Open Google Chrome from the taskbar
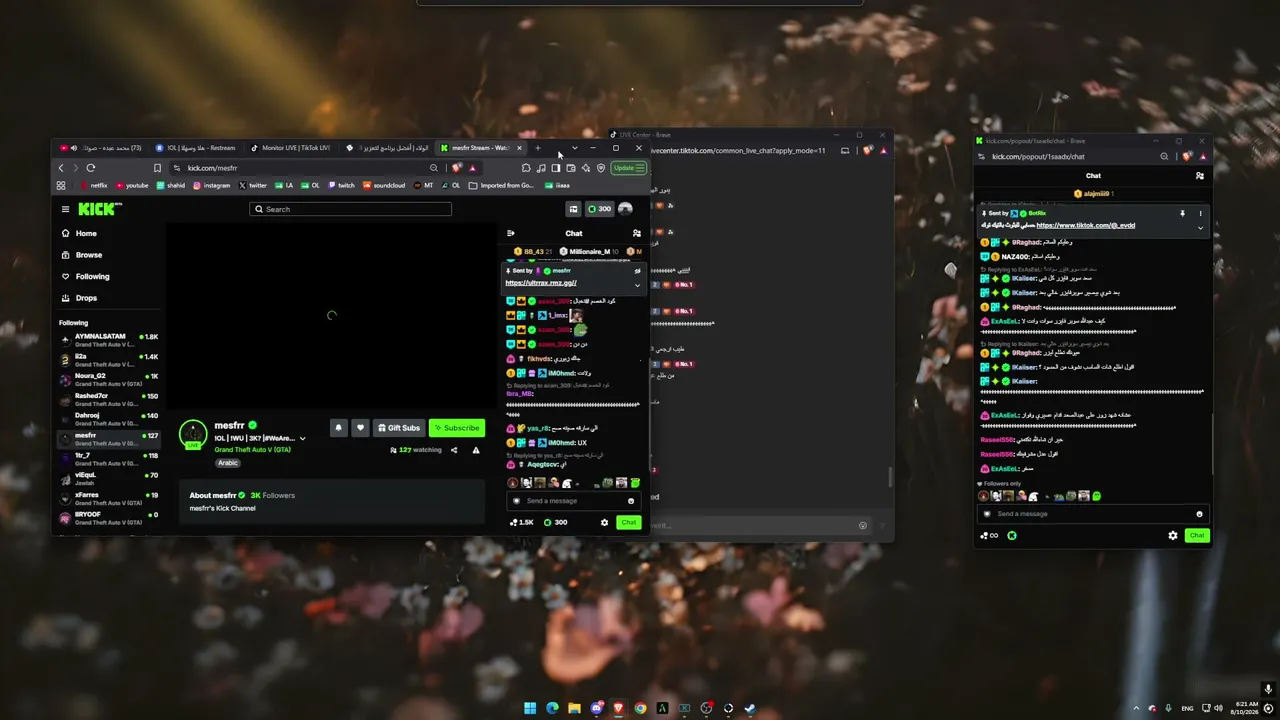 click(640, 709)
